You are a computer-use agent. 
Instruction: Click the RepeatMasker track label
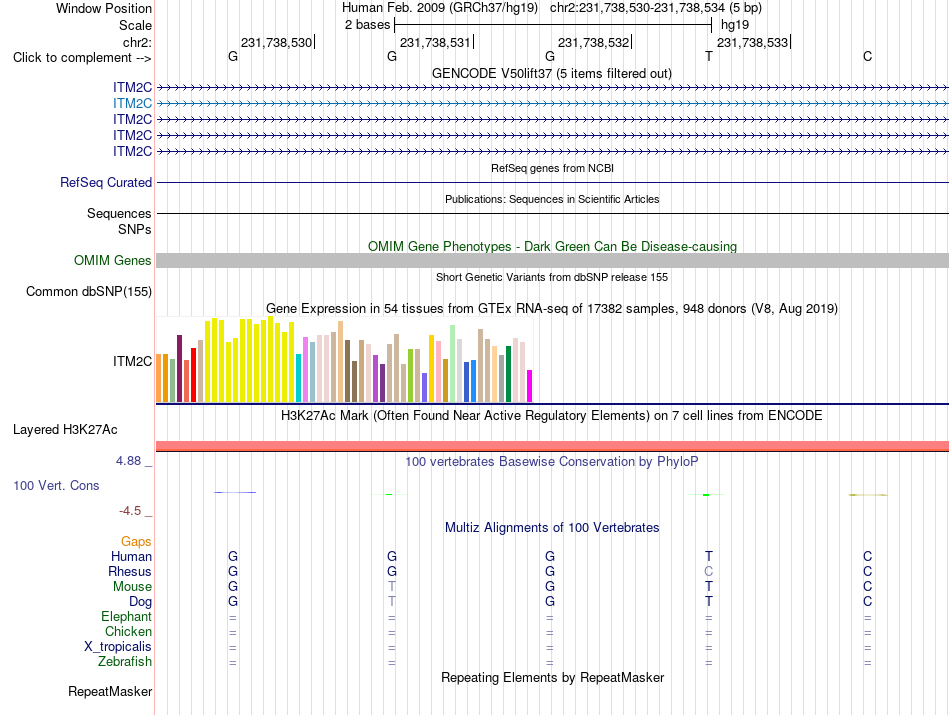[110, 691]
